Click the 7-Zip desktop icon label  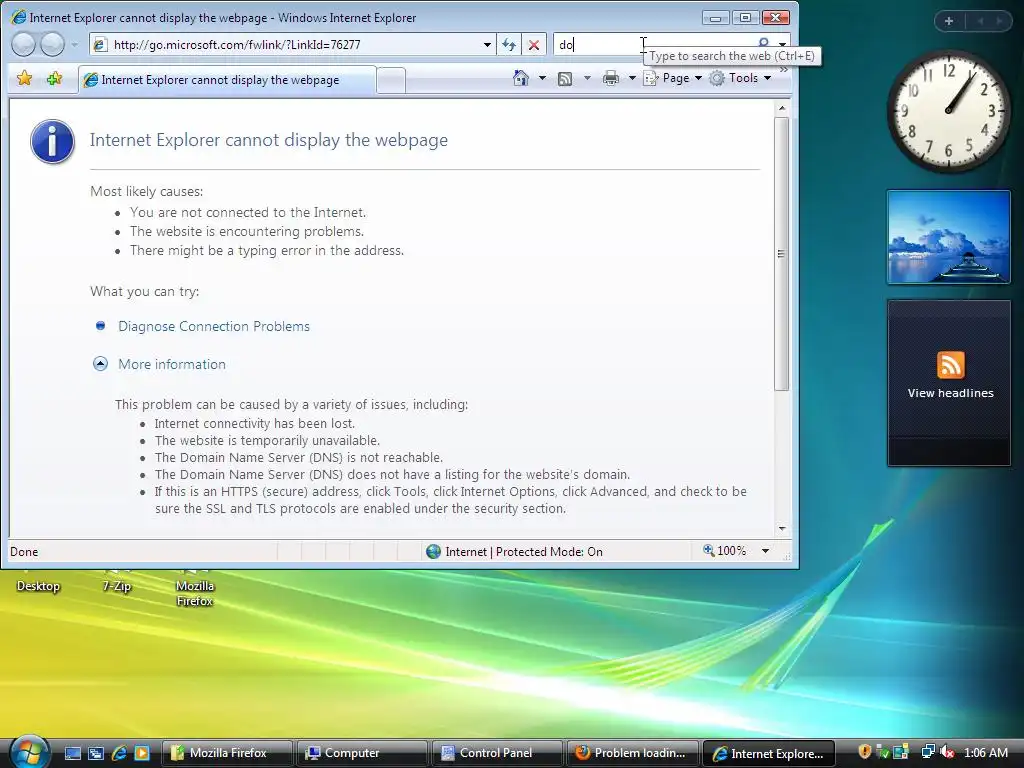(x=116, y=586)
